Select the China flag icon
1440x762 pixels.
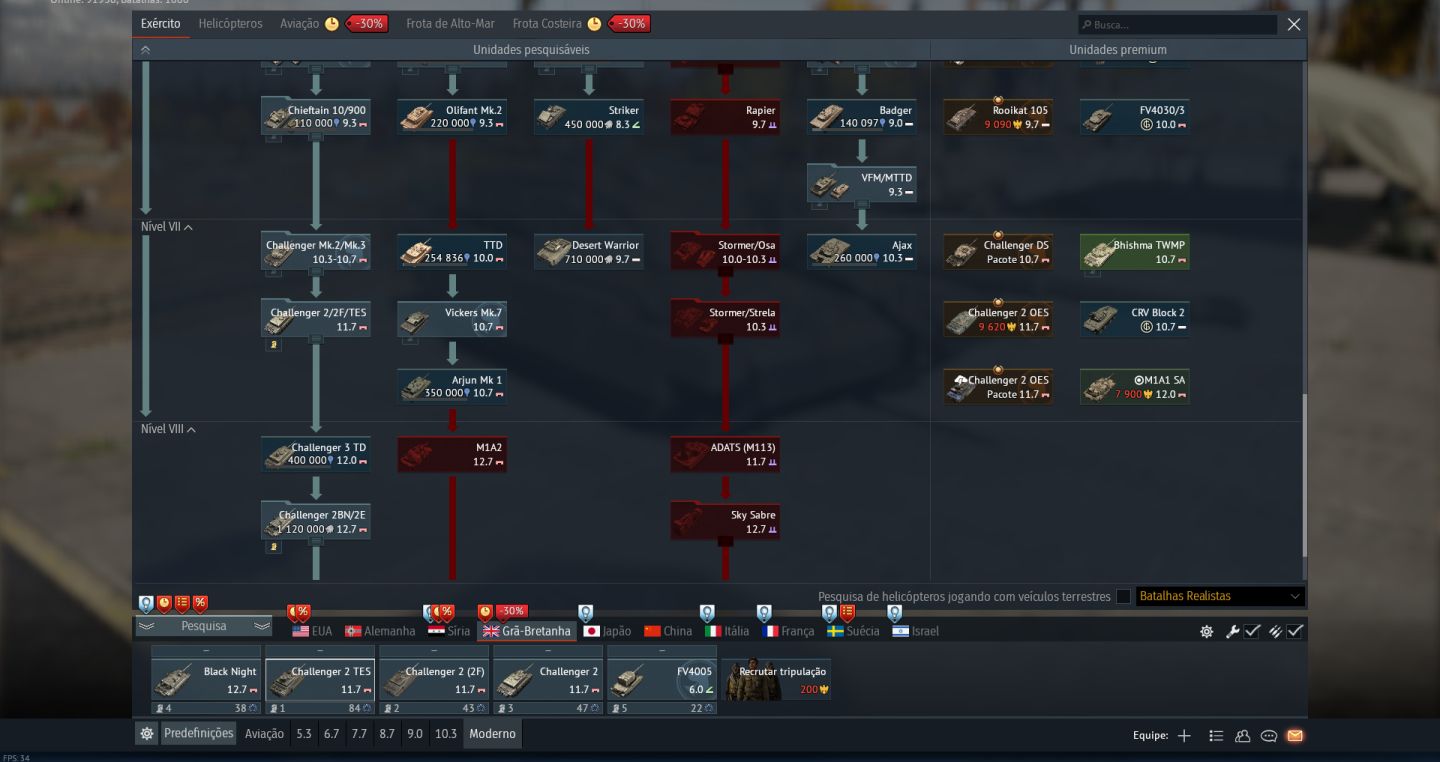(x=653, y=631)
